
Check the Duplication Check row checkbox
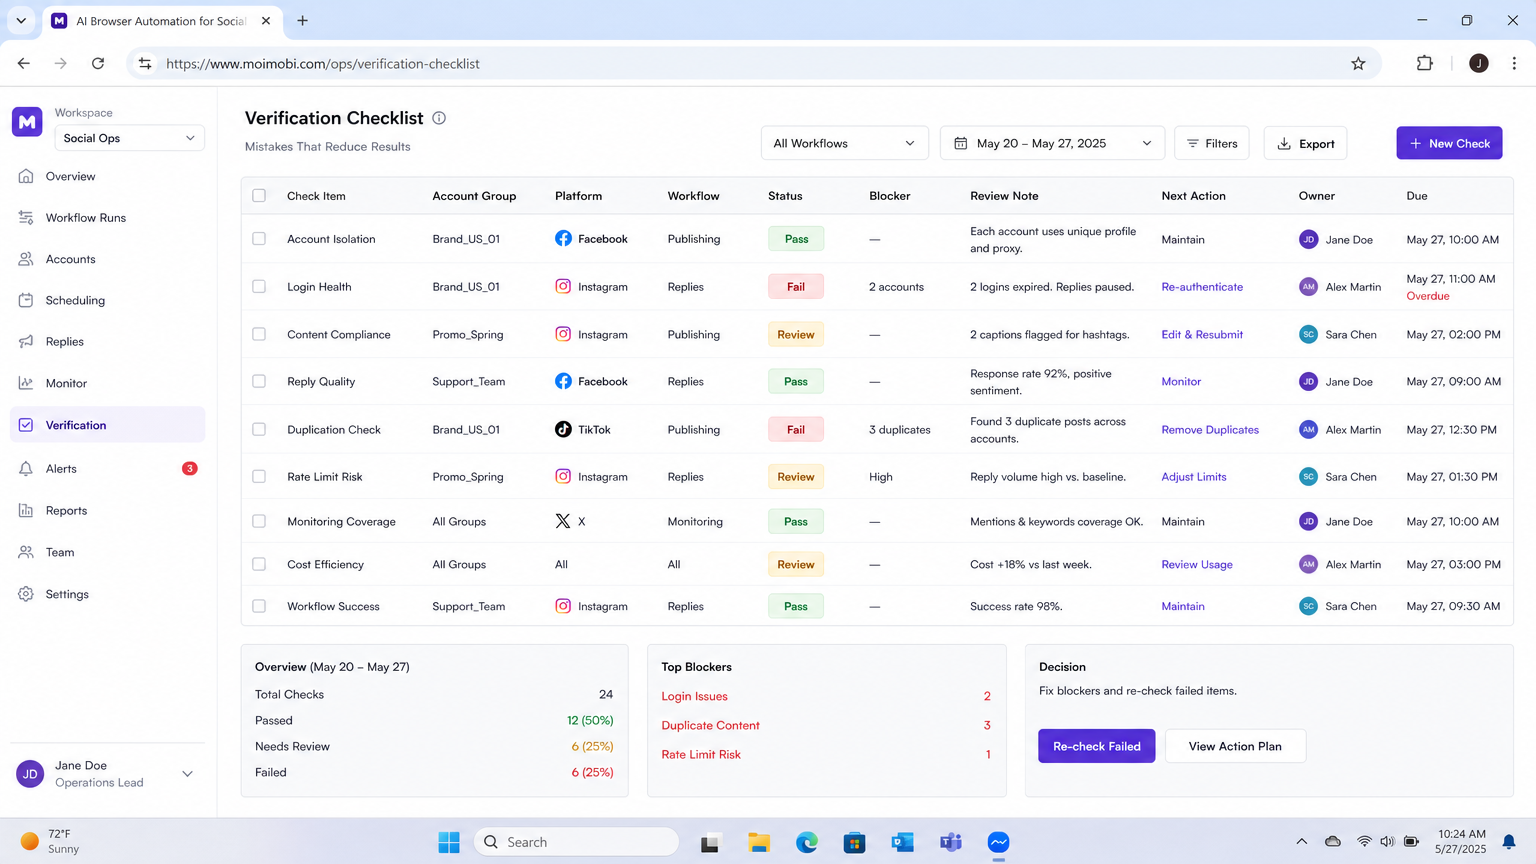259,429
